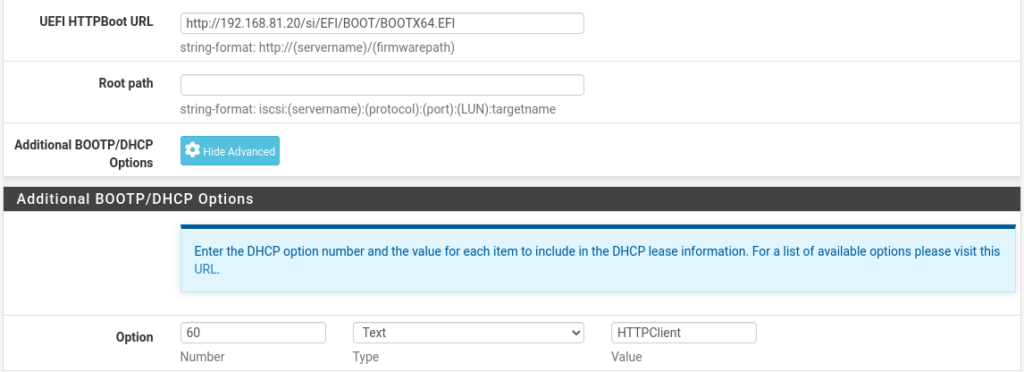Click the blue DHCP option info message
1024x372 pixels.
point(598,260)
